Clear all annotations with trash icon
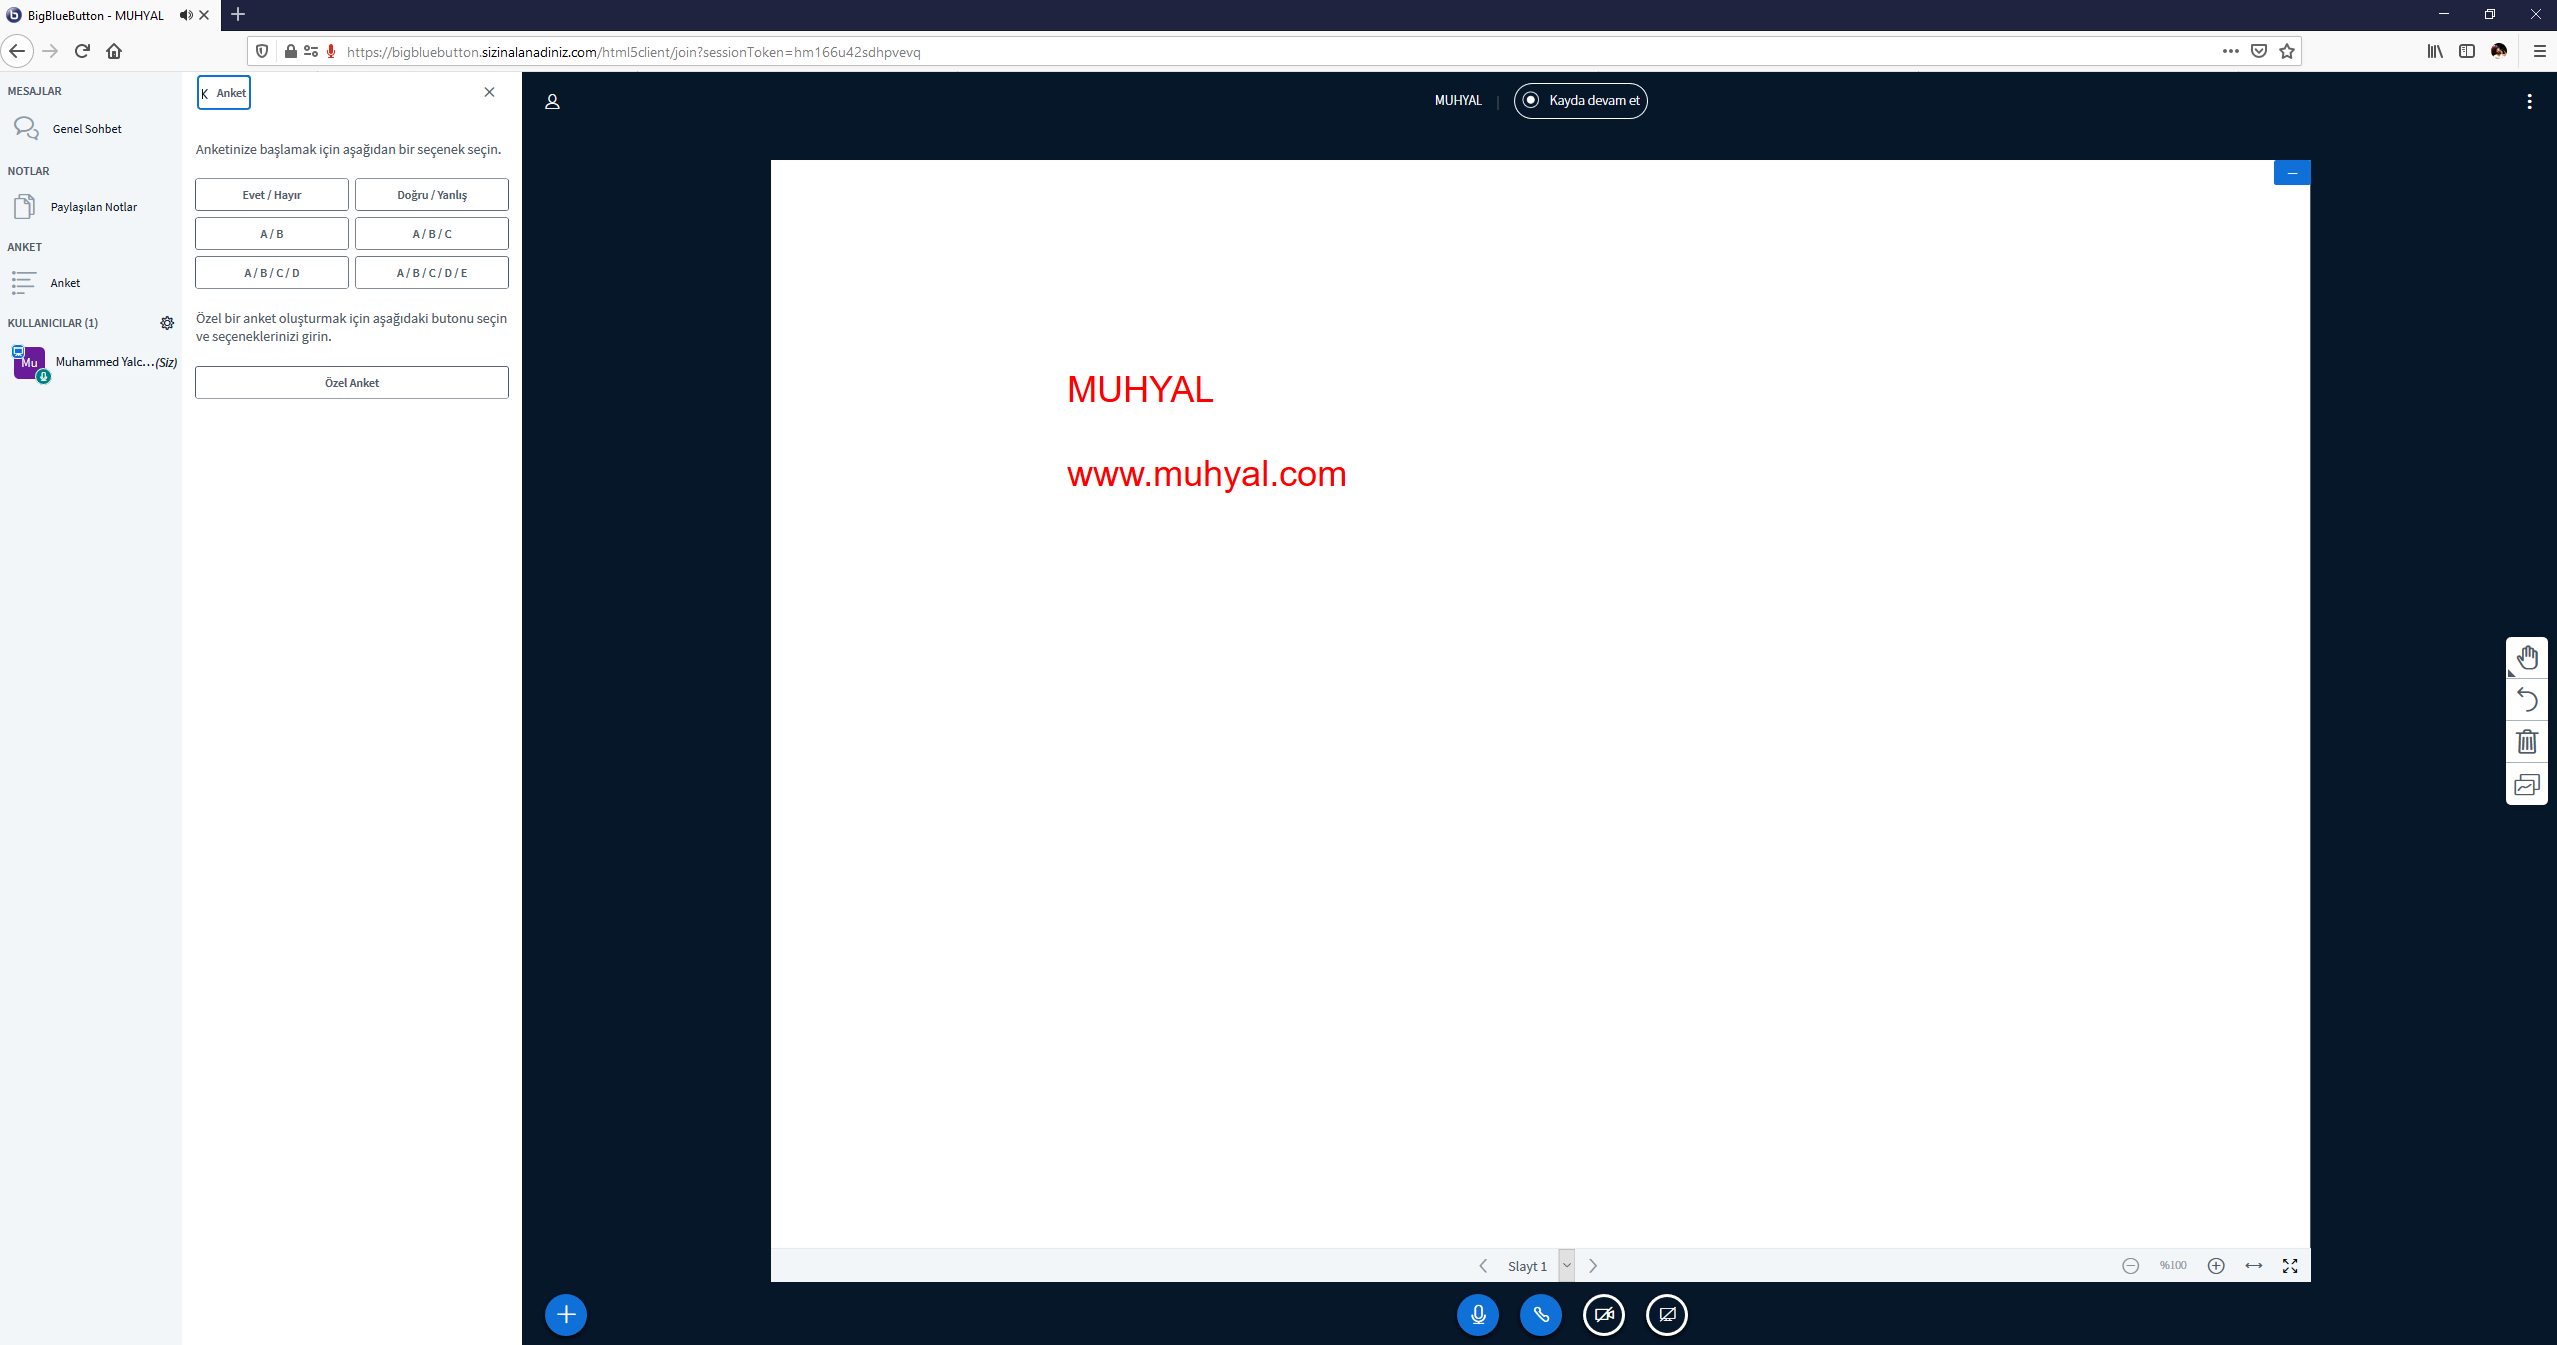2557x1345 pixels. (2527, 742)
